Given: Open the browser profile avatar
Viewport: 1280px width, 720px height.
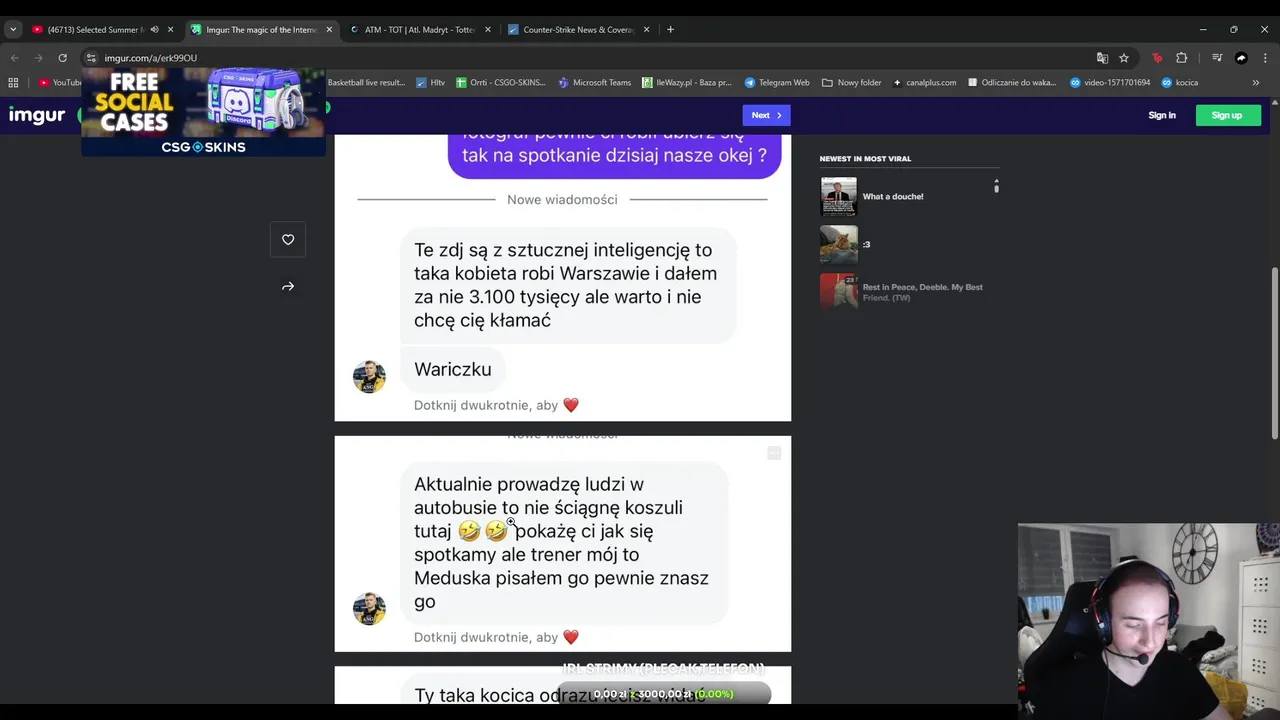Looking at the screenshot, I should 1241,58.
